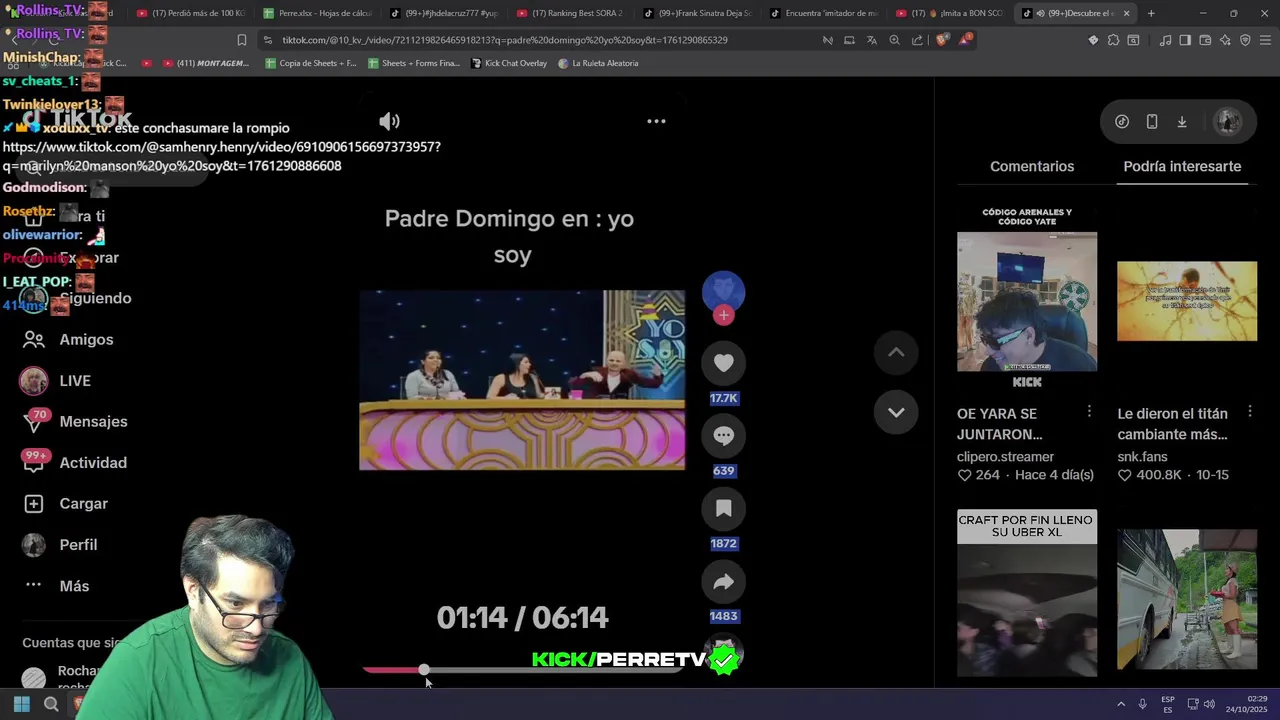Expand the system tray hidden icons chevron
Screen dimensions: 1280x720
pyautogui.click(x=1120, y=704)
